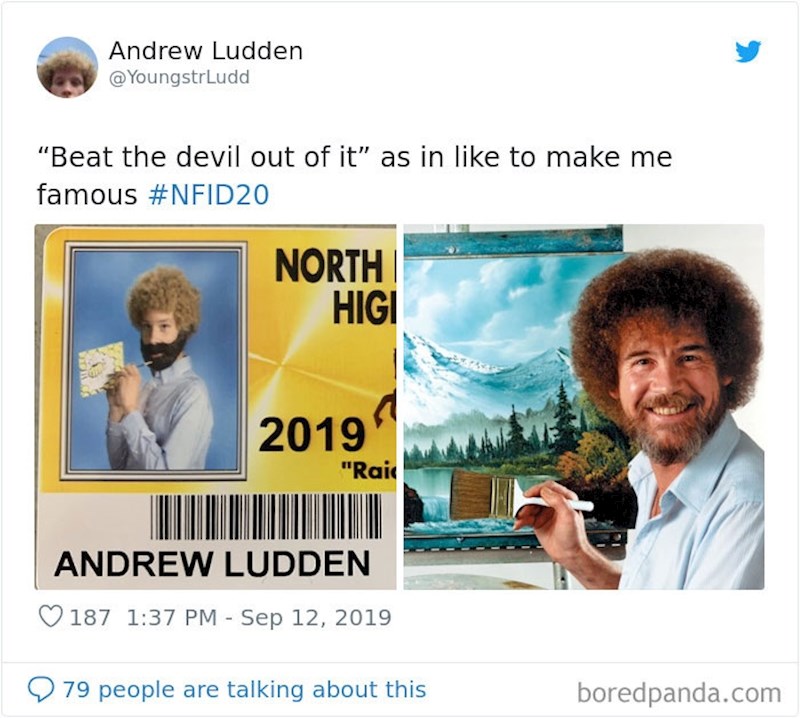
Task: Open Andrew Ludden's profile avatar
Action: click(x=67, y=67)
